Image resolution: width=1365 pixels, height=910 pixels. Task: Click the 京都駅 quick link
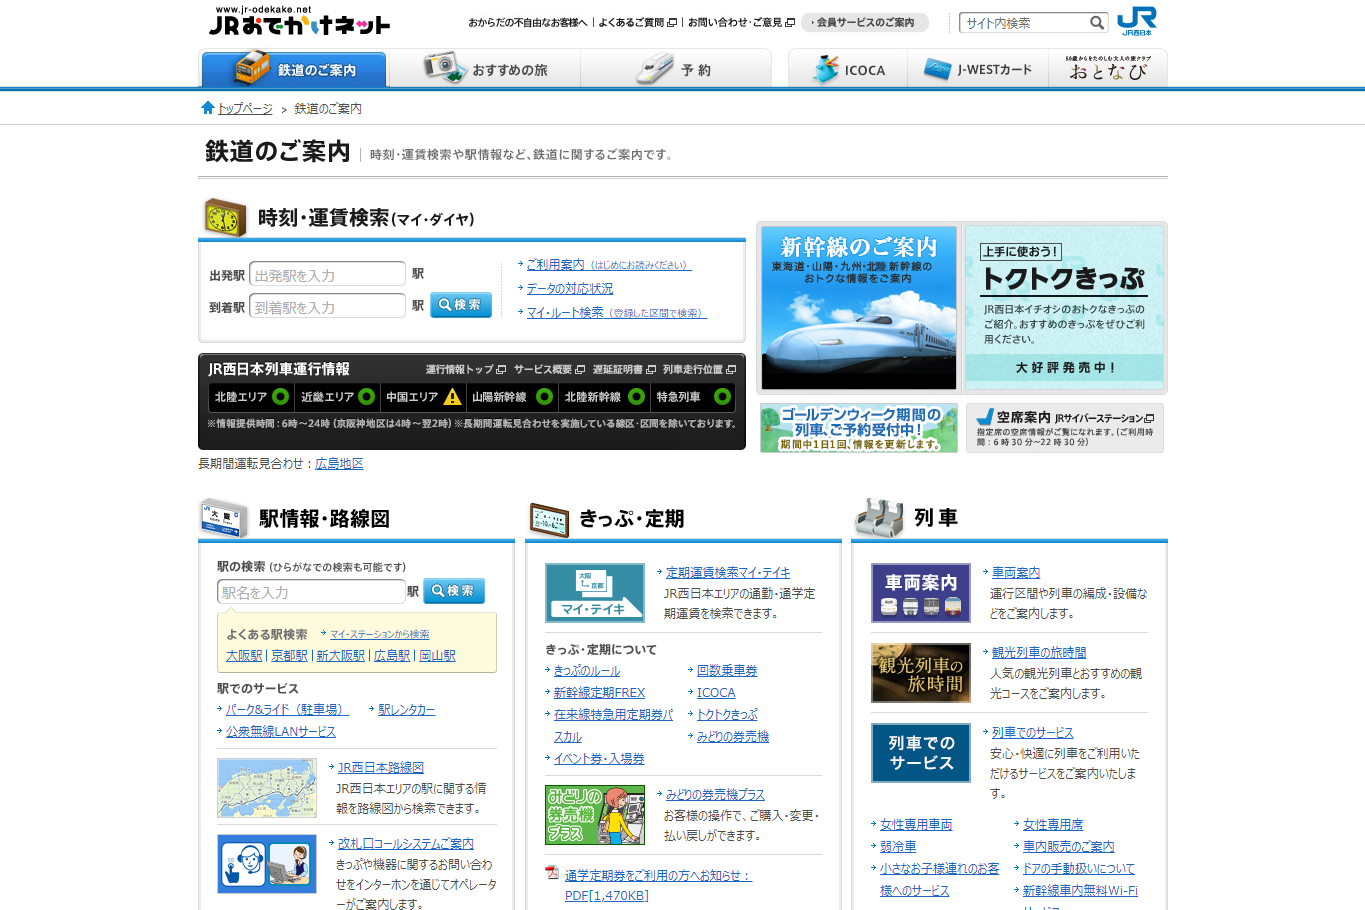(x=289, y=656)
